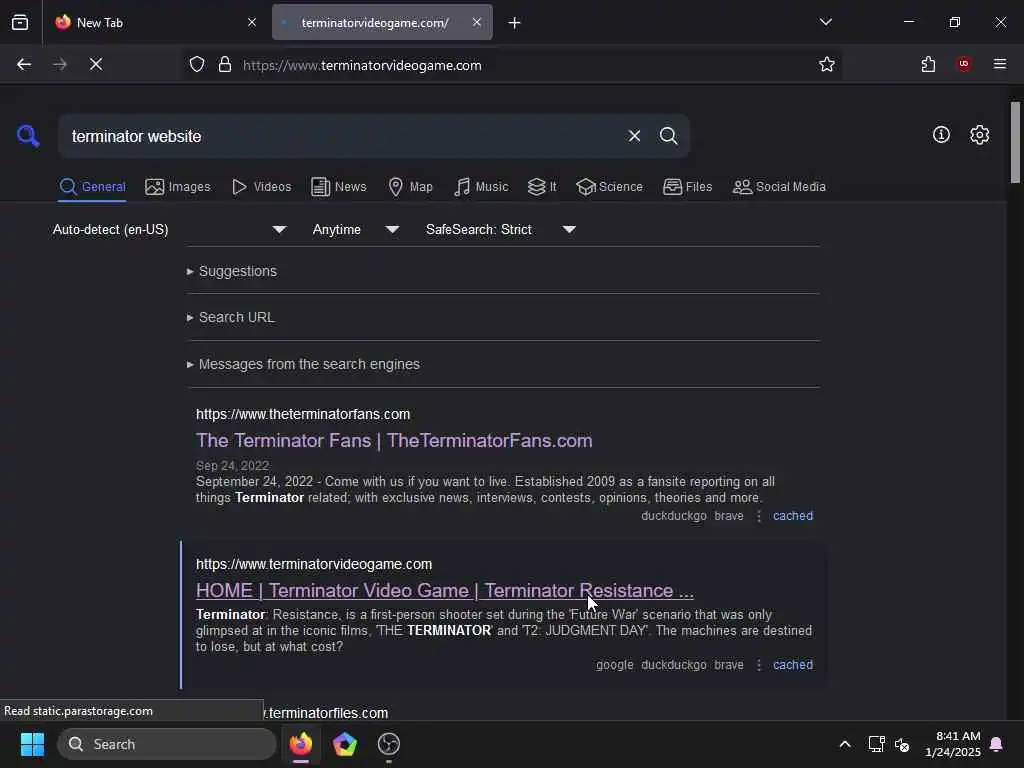The image size is (1024, 768).
Task: Click the Firefox taskbar icon
Action: [x=301, y=744]
